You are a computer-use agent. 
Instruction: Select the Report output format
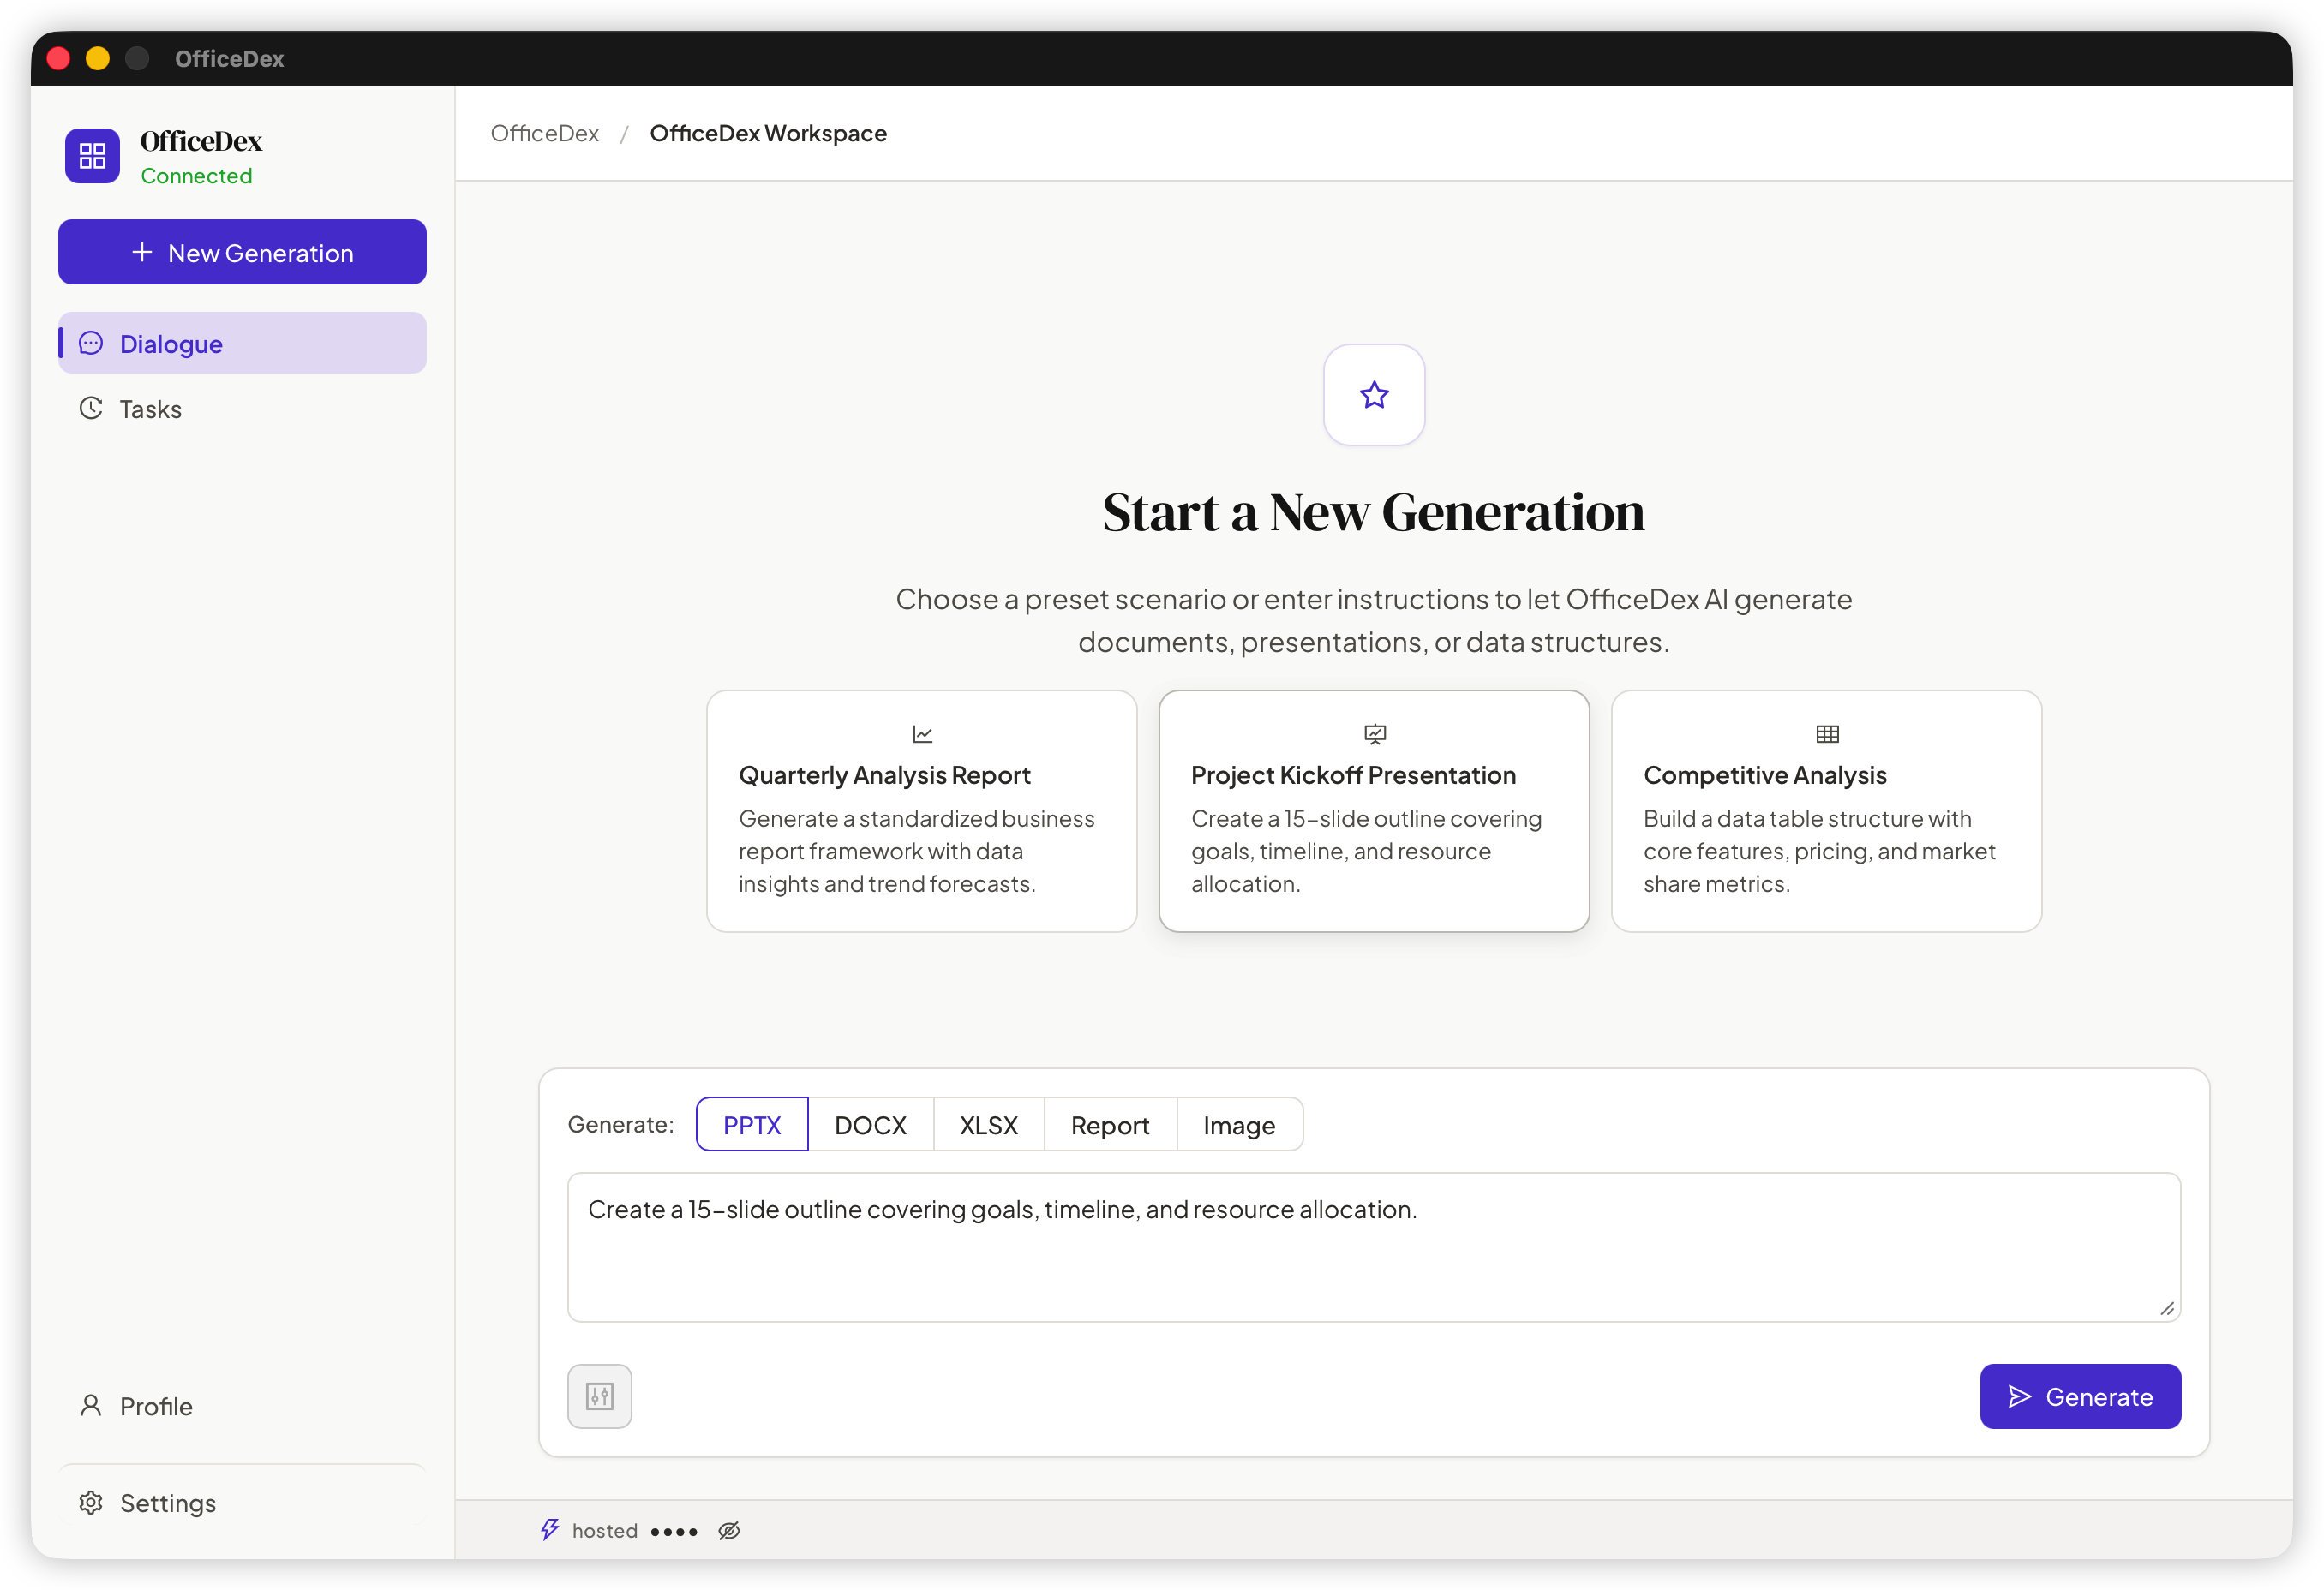pyautogui.click(x=1110, y=1125)
